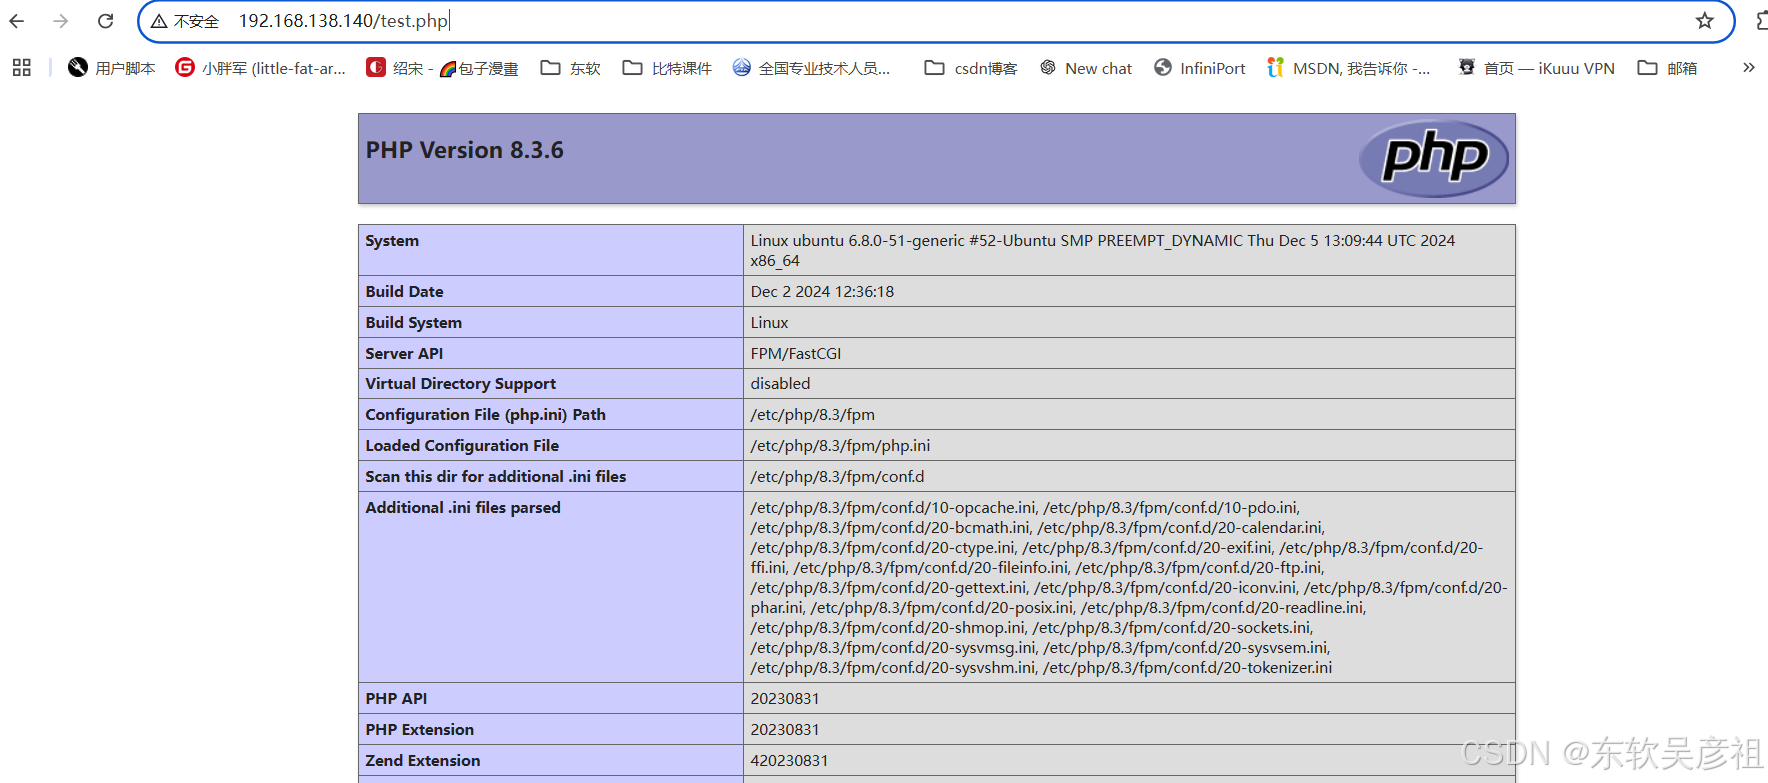Reload the test.php page
1768x783 pixels.
[105, 21]
